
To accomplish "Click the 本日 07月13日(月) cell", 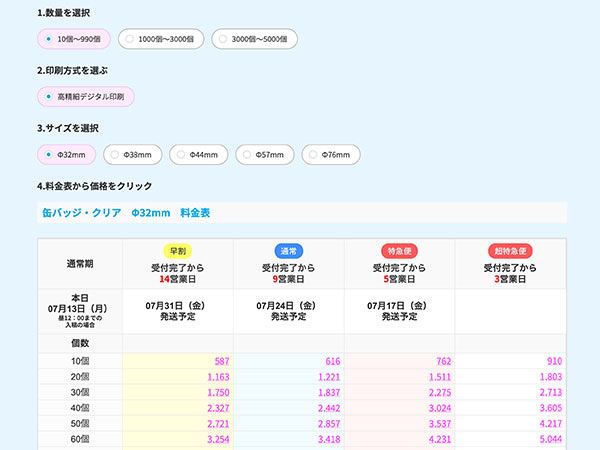I will coord(80,311).
